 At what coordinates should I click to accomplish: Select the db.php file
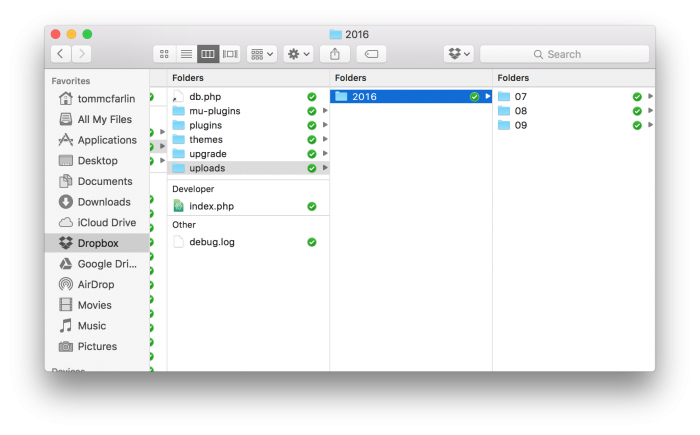tap(249, 96)
